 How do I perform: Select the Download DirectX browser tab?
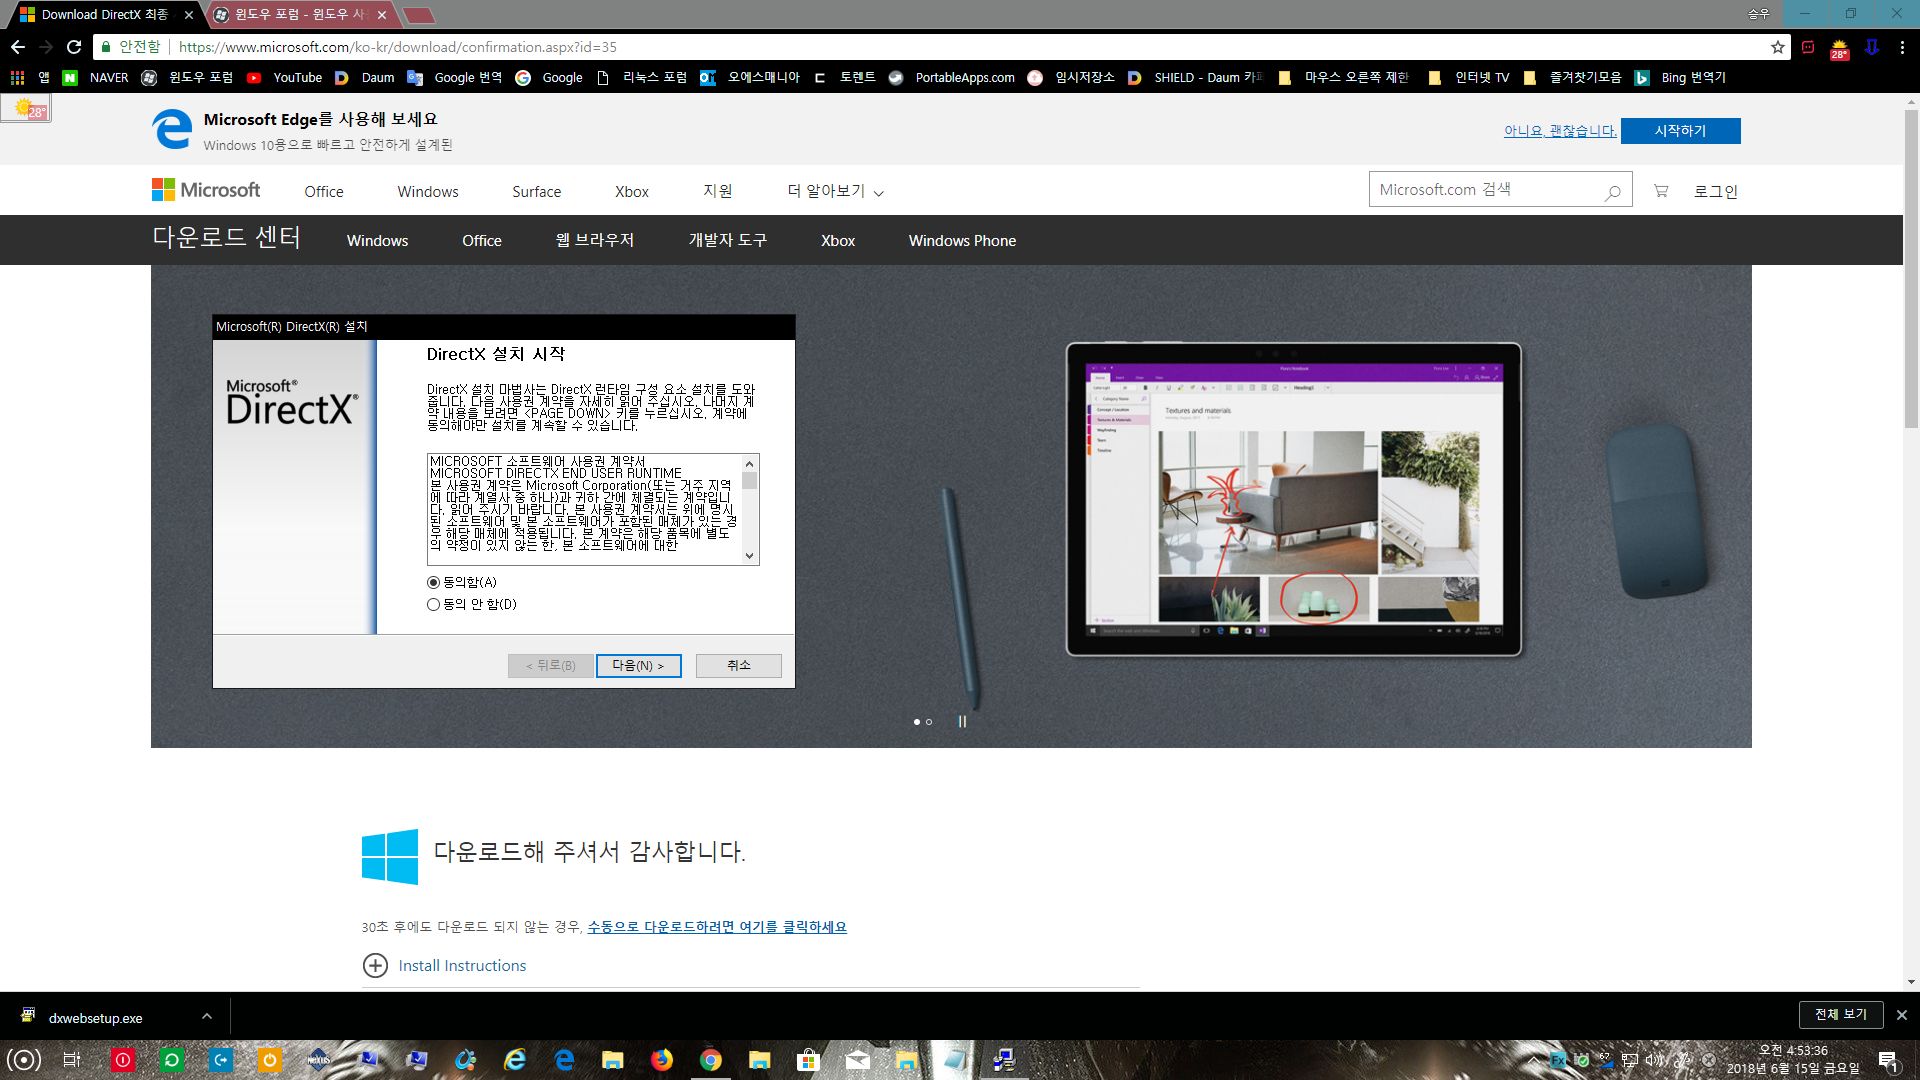[103, 15]
